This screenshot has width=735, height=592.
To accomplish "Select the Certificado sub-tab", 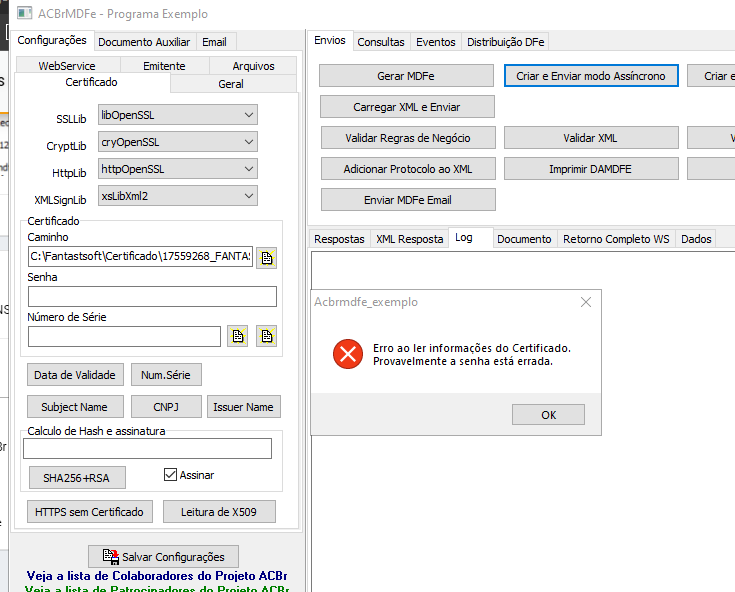I will [x=91, y=82].
